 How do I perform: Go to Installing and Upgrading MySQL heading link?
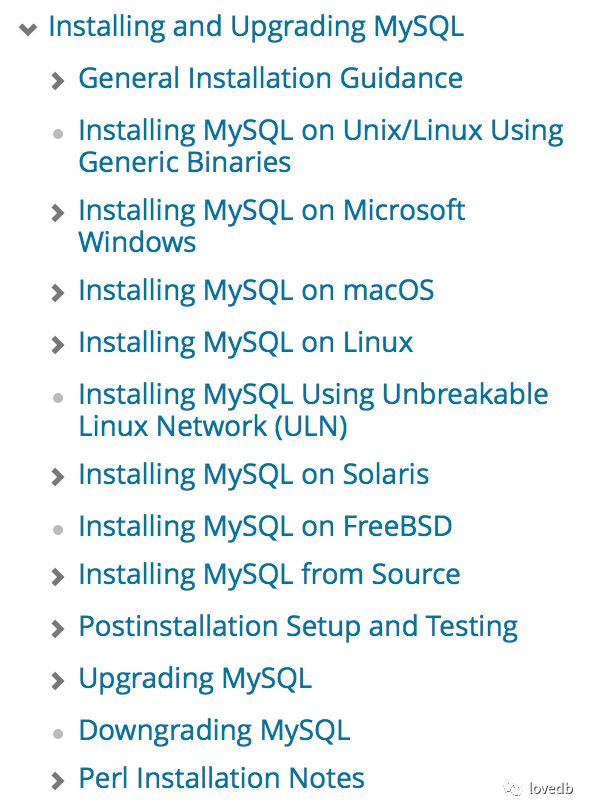(x=256, y=27)
